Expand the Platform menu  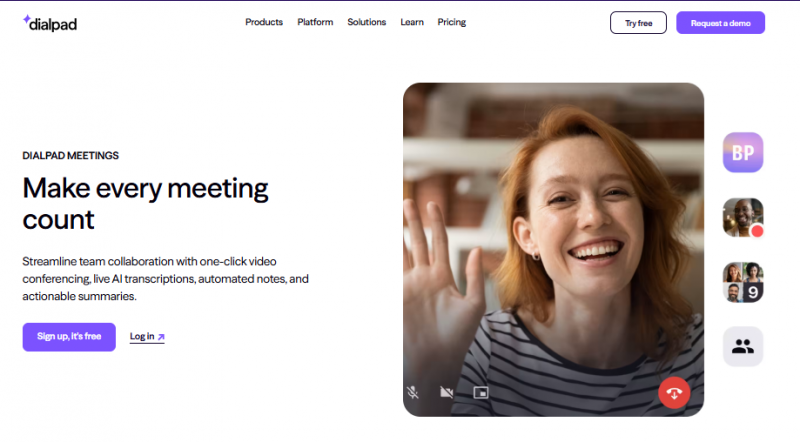pyautogui.click(x=315, y=22)
